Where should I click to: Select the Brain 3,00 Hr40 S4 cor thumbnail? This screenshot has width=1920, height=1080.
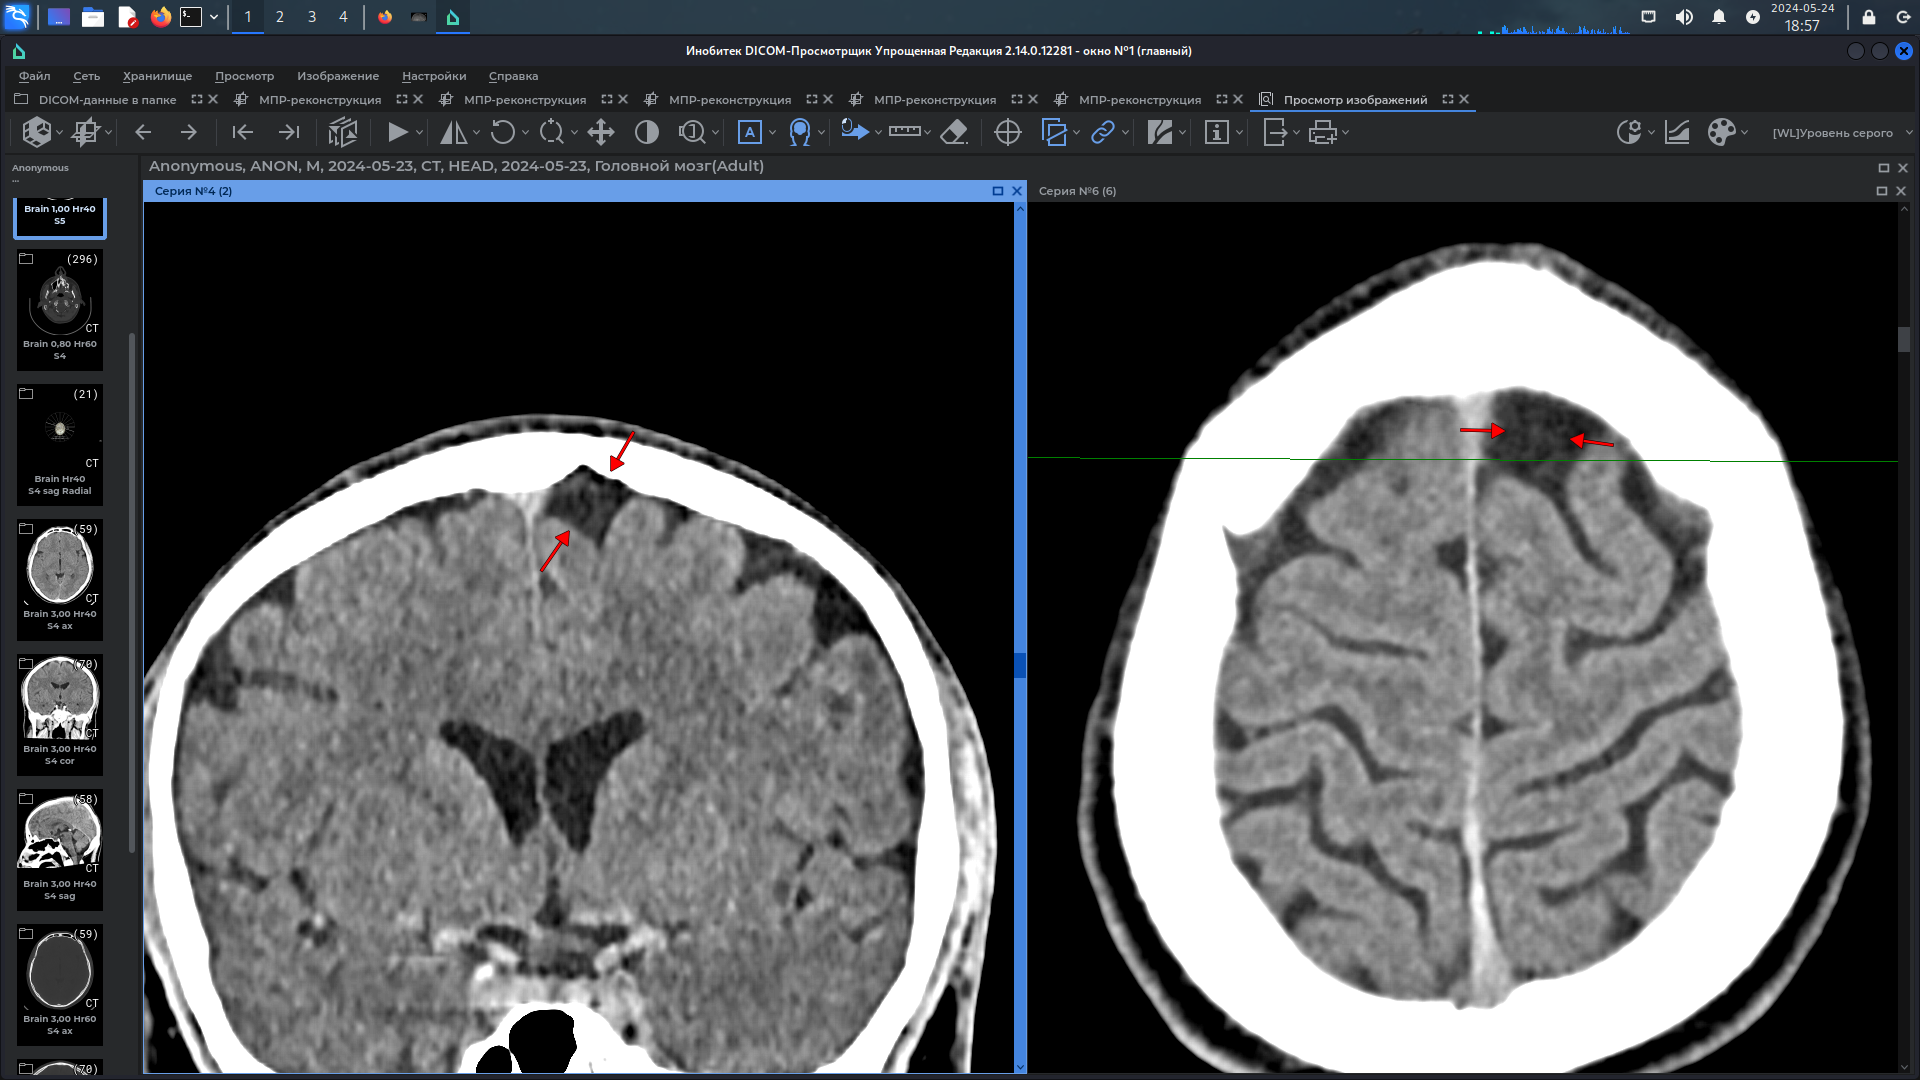60,714
